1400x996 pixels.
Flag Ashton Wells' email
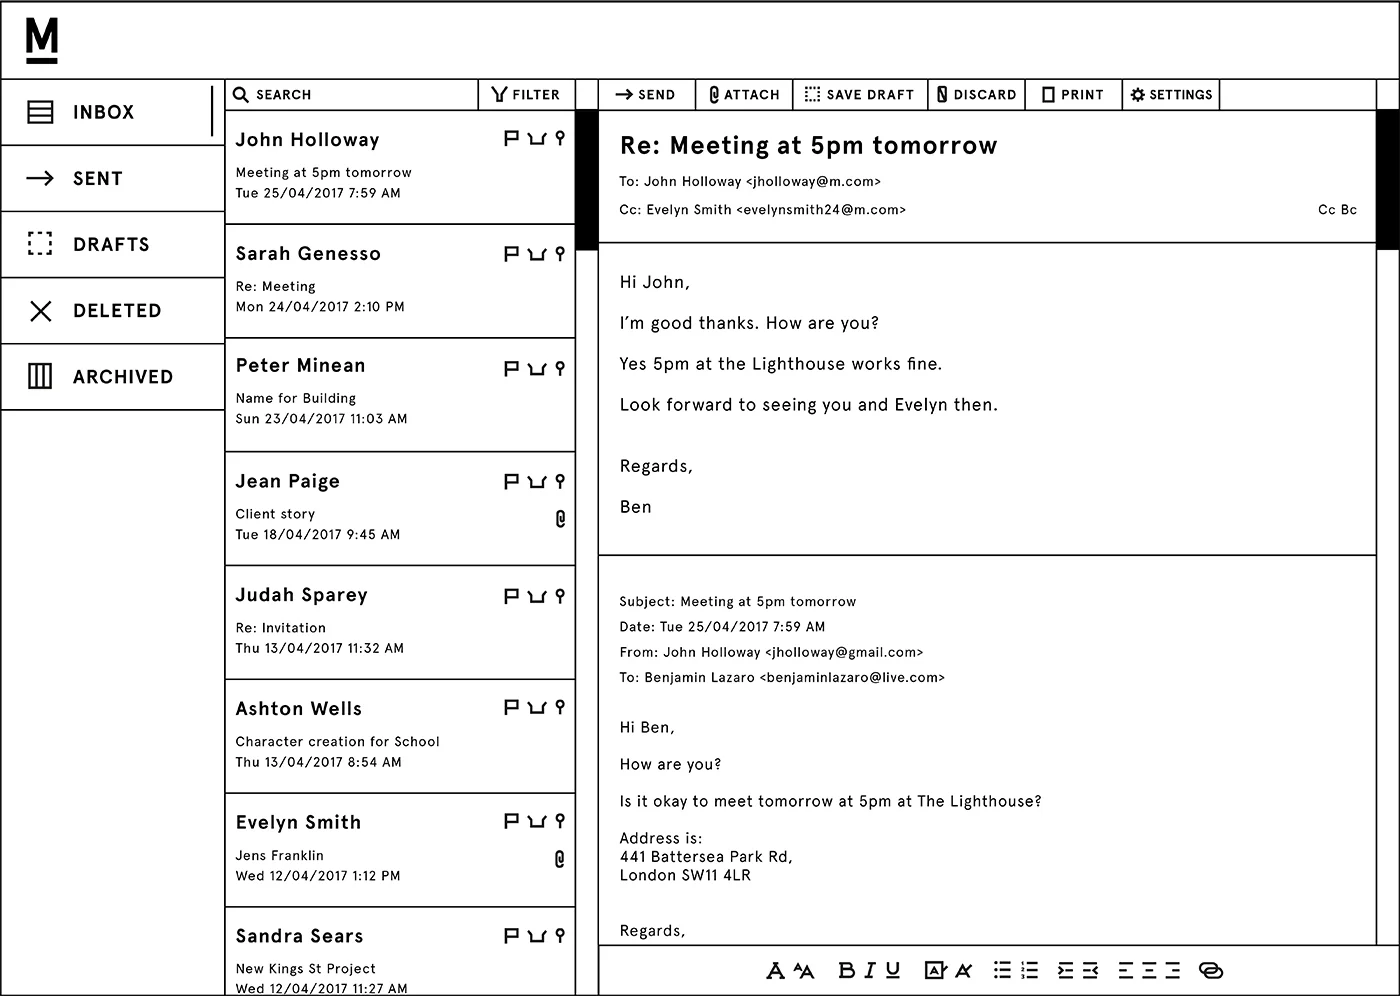click(511, 707)
